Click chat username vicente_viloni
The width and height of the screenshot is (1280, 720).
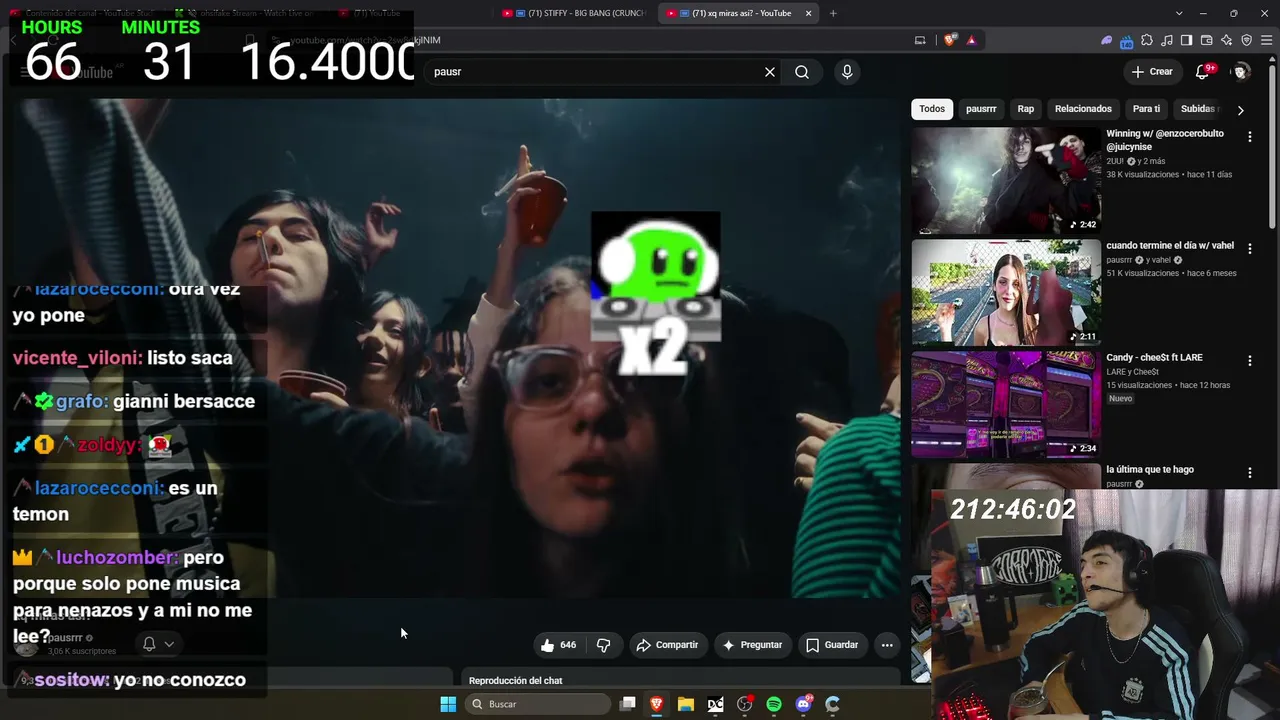[x=77, y=358]
